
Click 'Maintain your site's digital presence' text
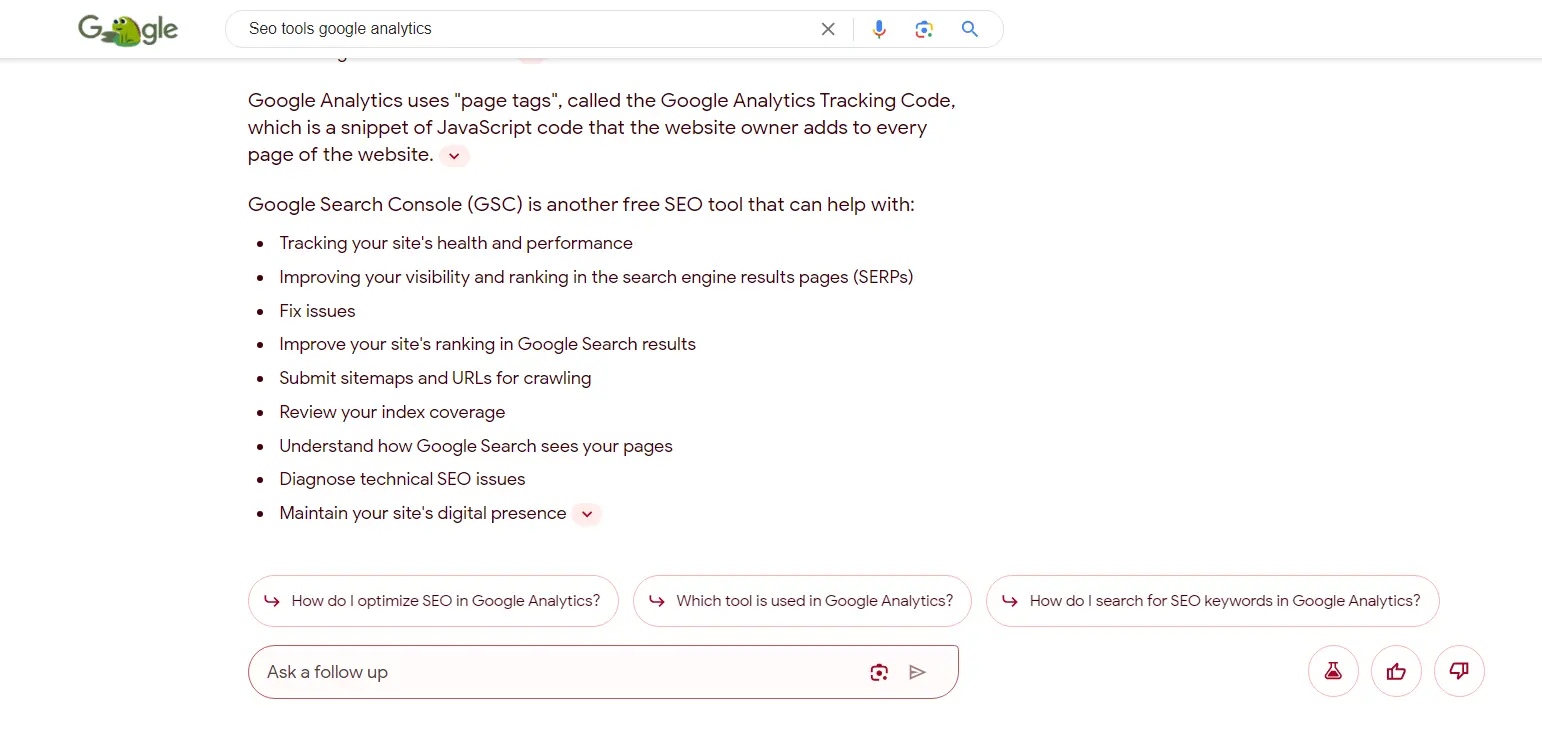pyautogui.click(x=423, y=513)
